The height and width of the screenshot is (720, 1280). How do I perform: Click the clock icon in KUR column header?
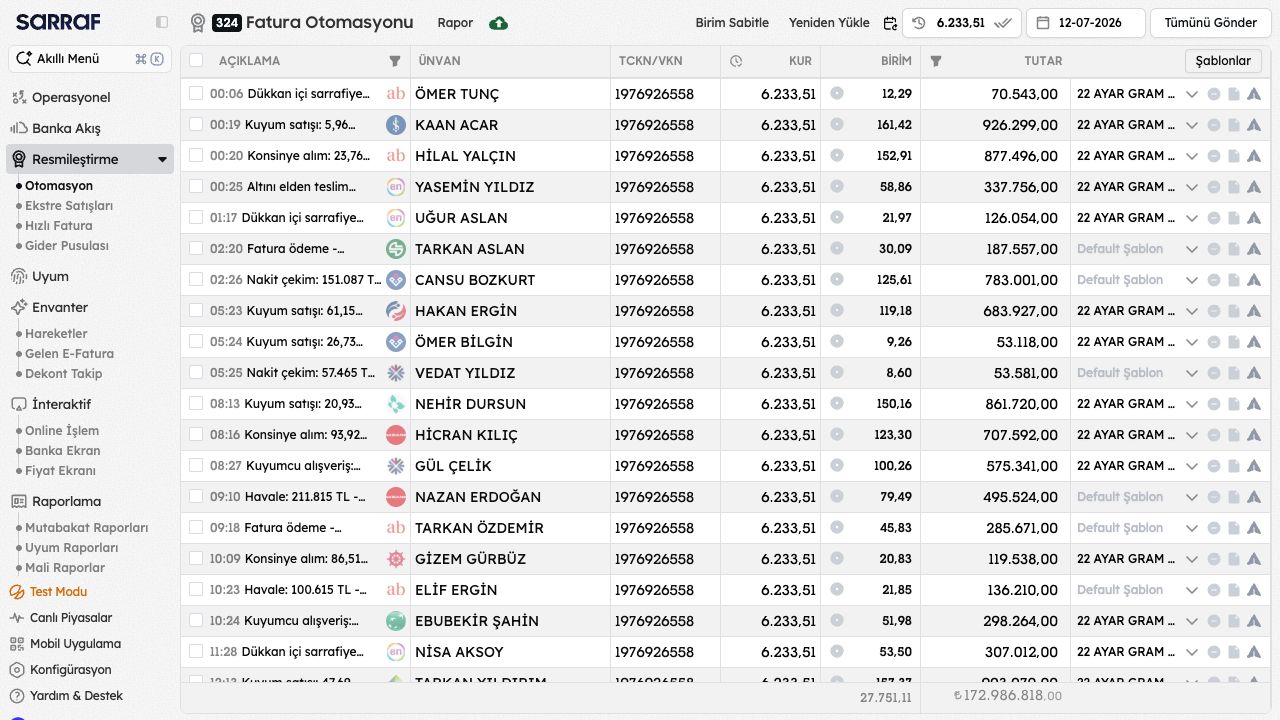pos(736,61)
